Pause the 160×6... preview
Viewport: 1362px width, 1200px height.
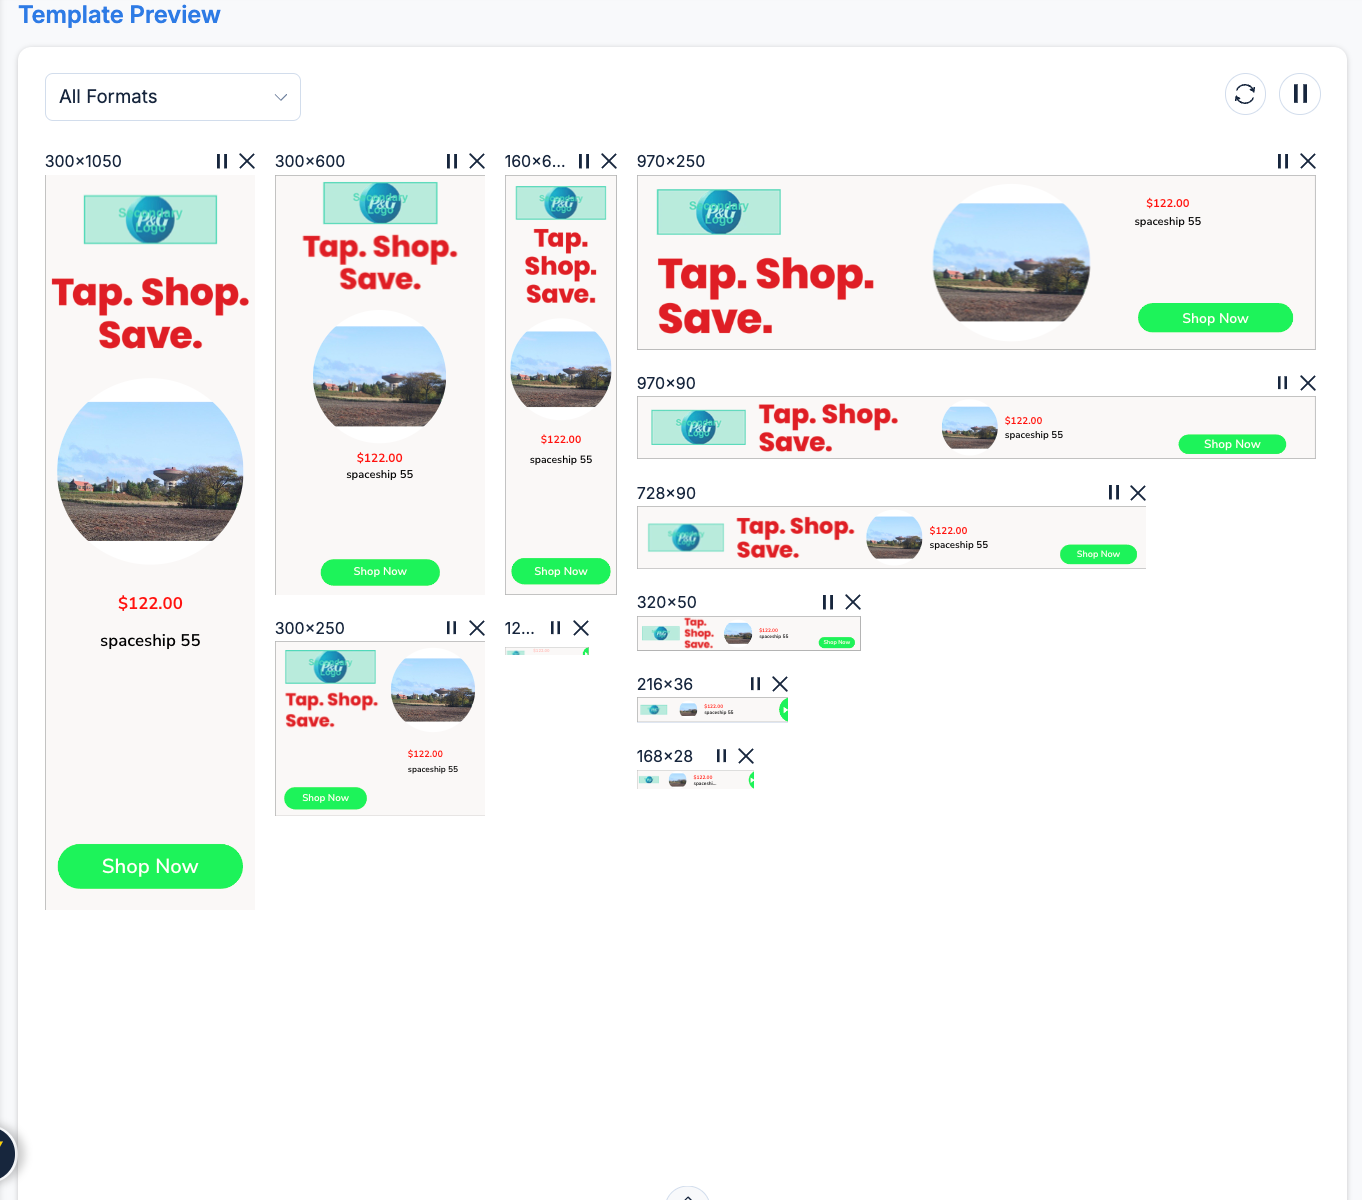pyautogui.click(x=584, y=161)
